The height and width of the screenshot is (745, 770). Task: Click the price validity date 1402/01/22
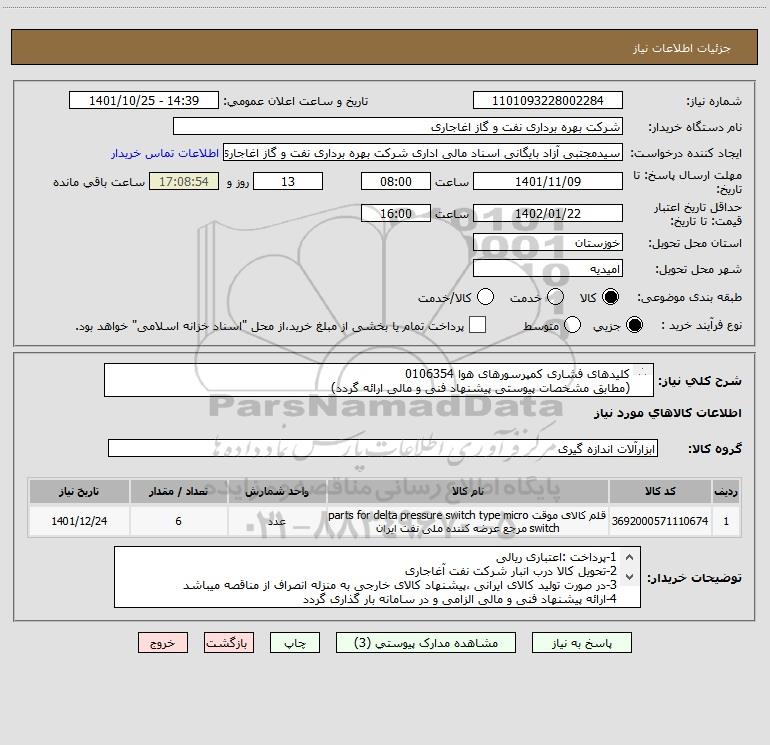[548, 214]
